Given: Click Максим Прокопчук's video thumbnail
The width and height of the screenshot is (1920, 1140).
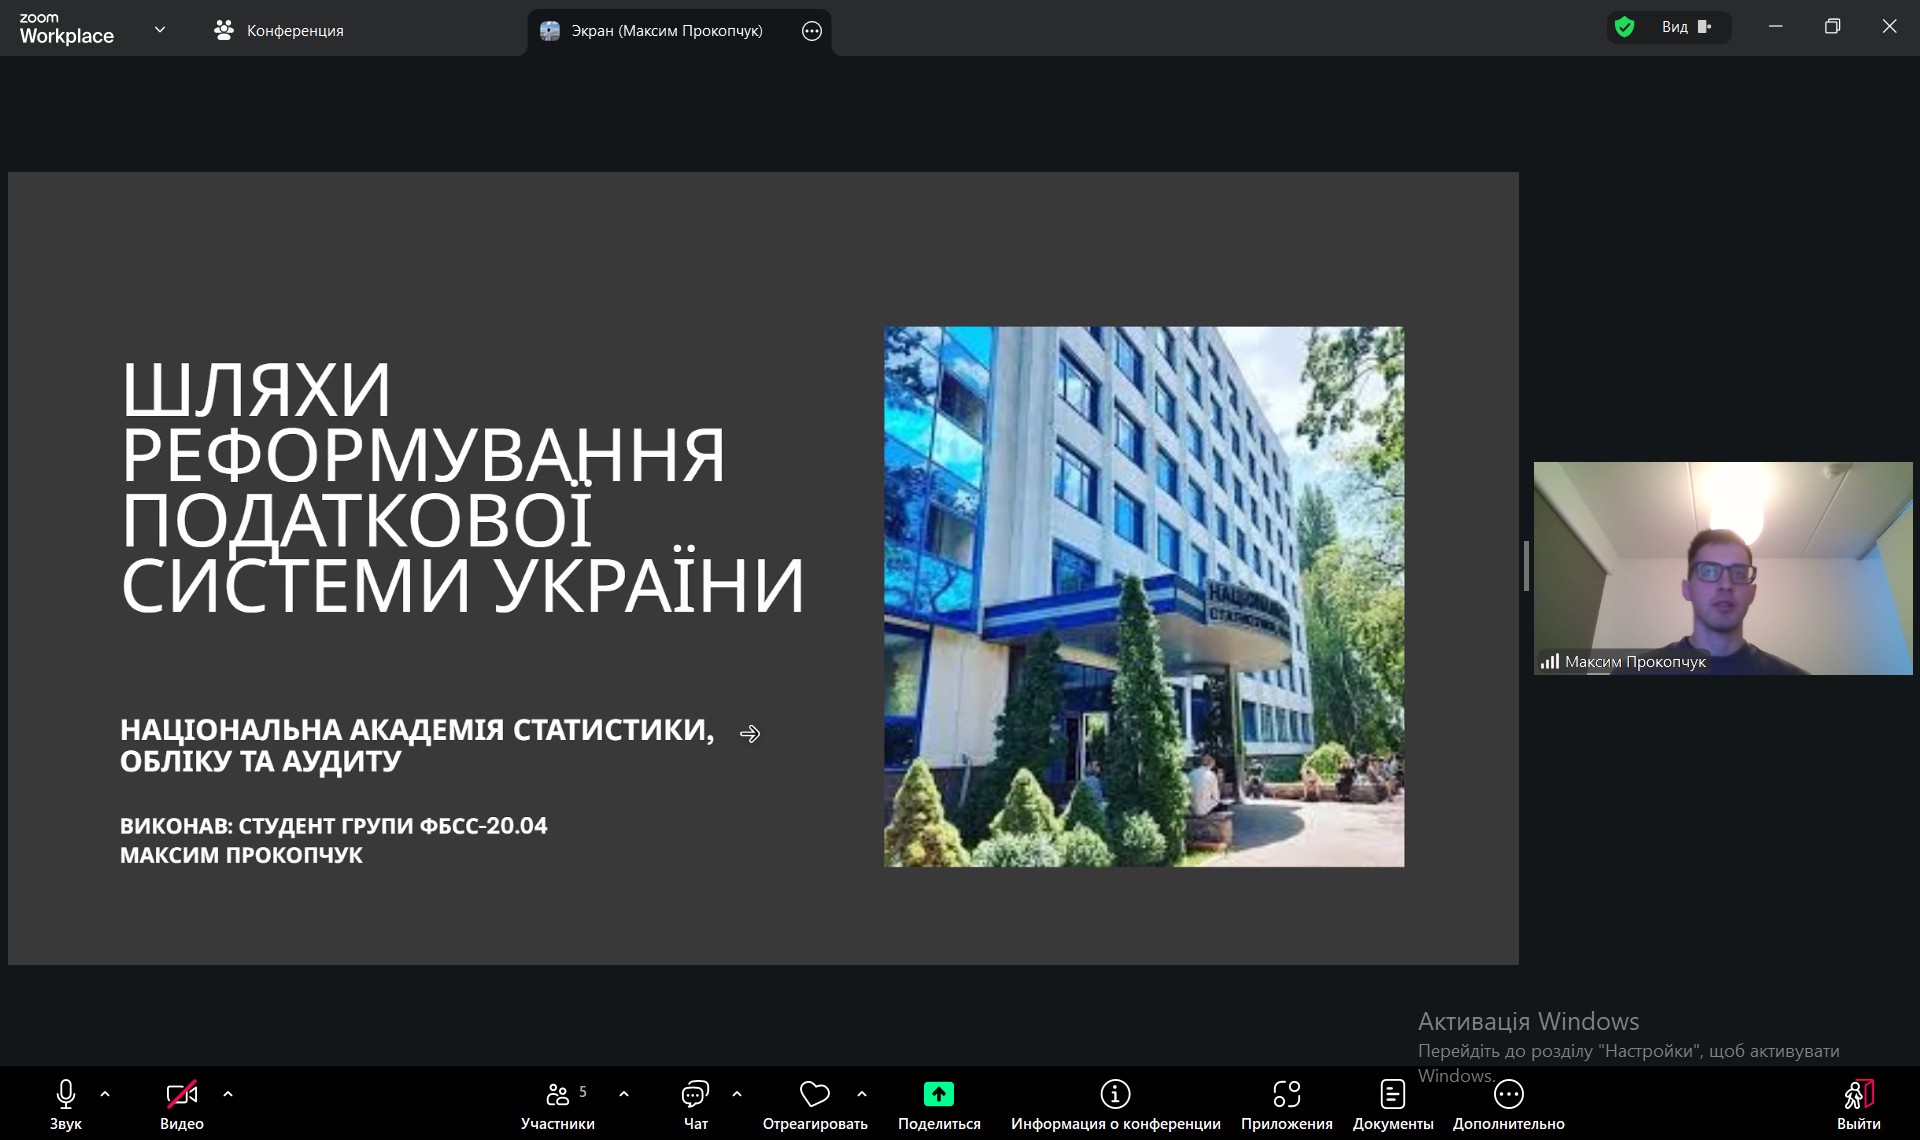Looking at the screenshot, I should coord(1722,568).
